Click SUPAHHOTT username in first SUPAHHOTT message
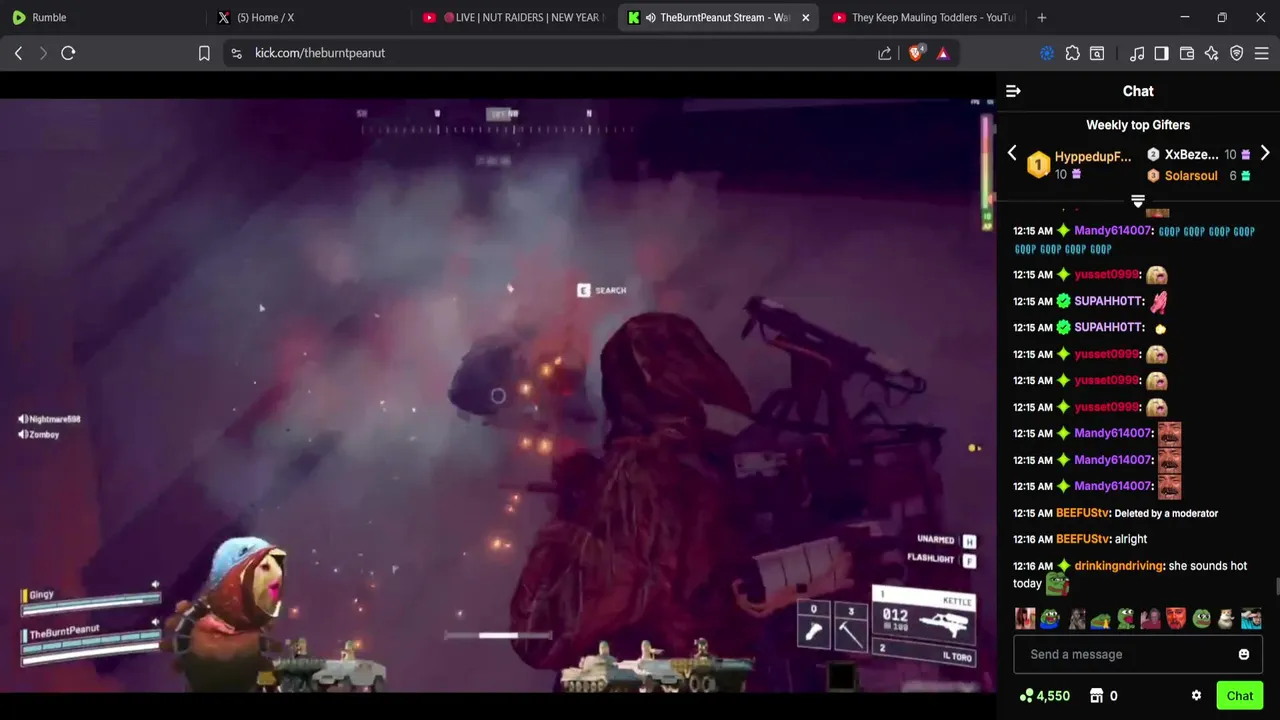Viewport: 1280px width, 720px height. [x=1108, y=301]
